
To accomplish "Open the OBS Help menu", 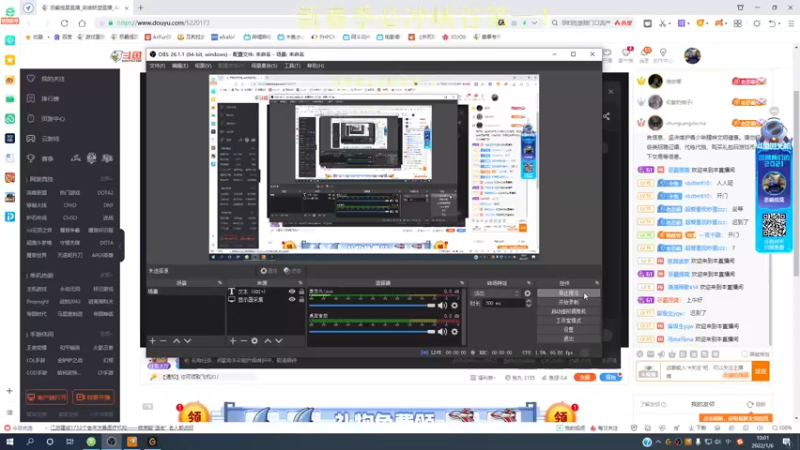I will [x=315, y=66].
